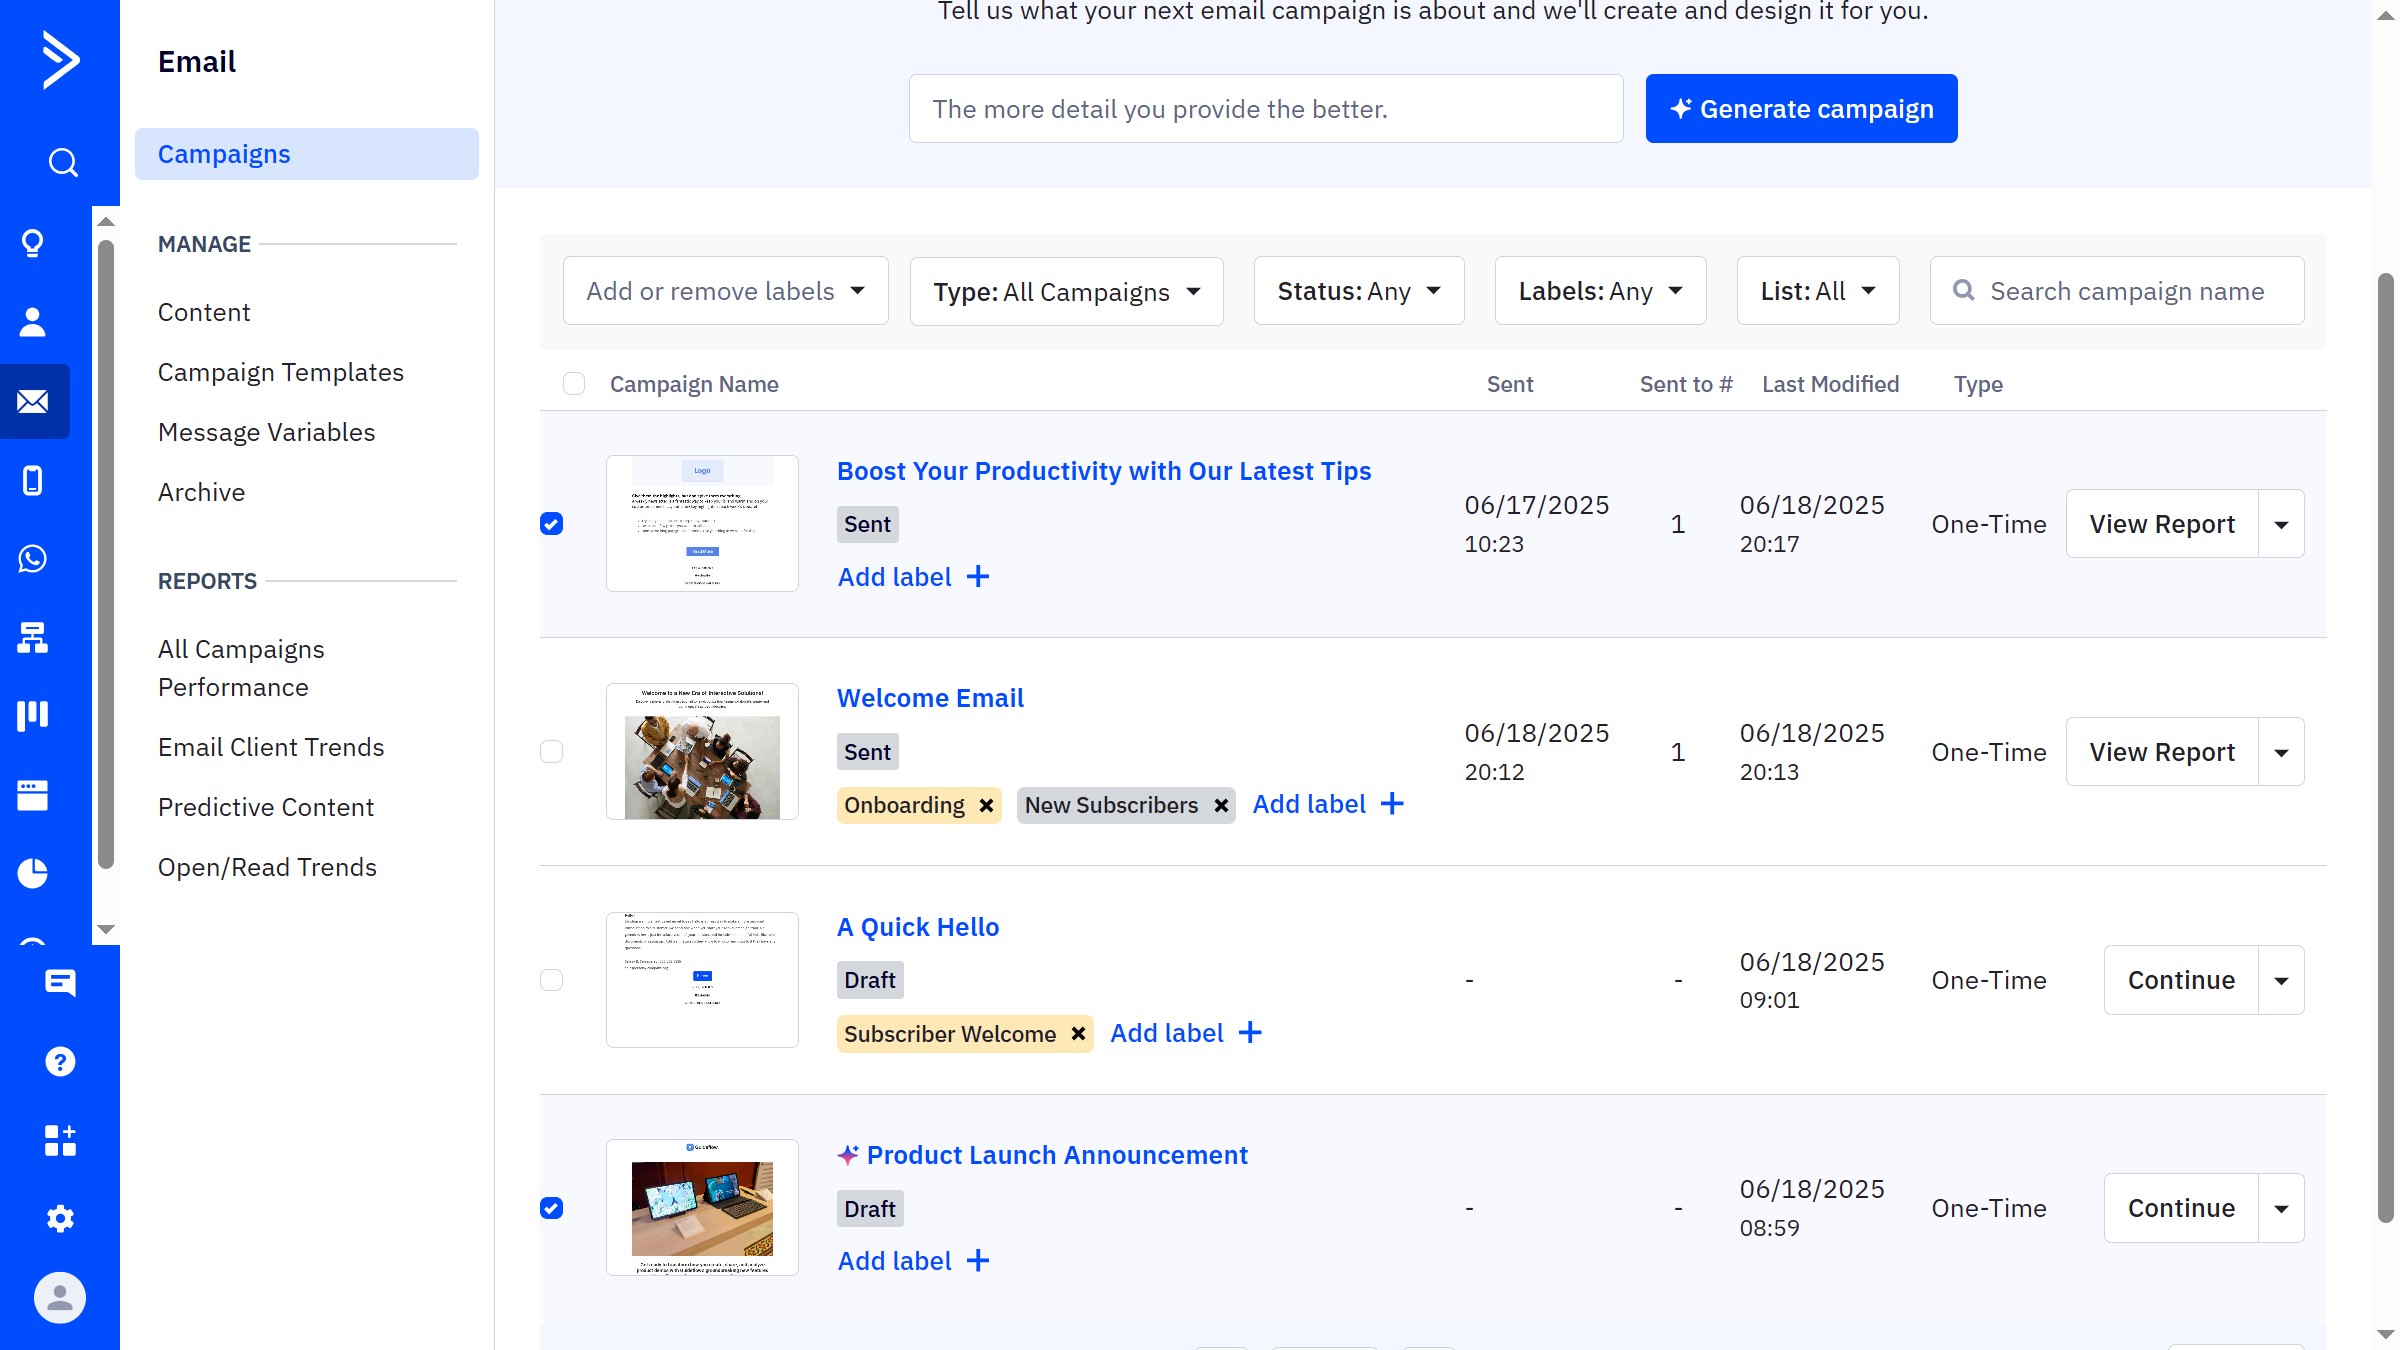Remove the Onboarding label from Welcome Email

[x=986, y=806]
